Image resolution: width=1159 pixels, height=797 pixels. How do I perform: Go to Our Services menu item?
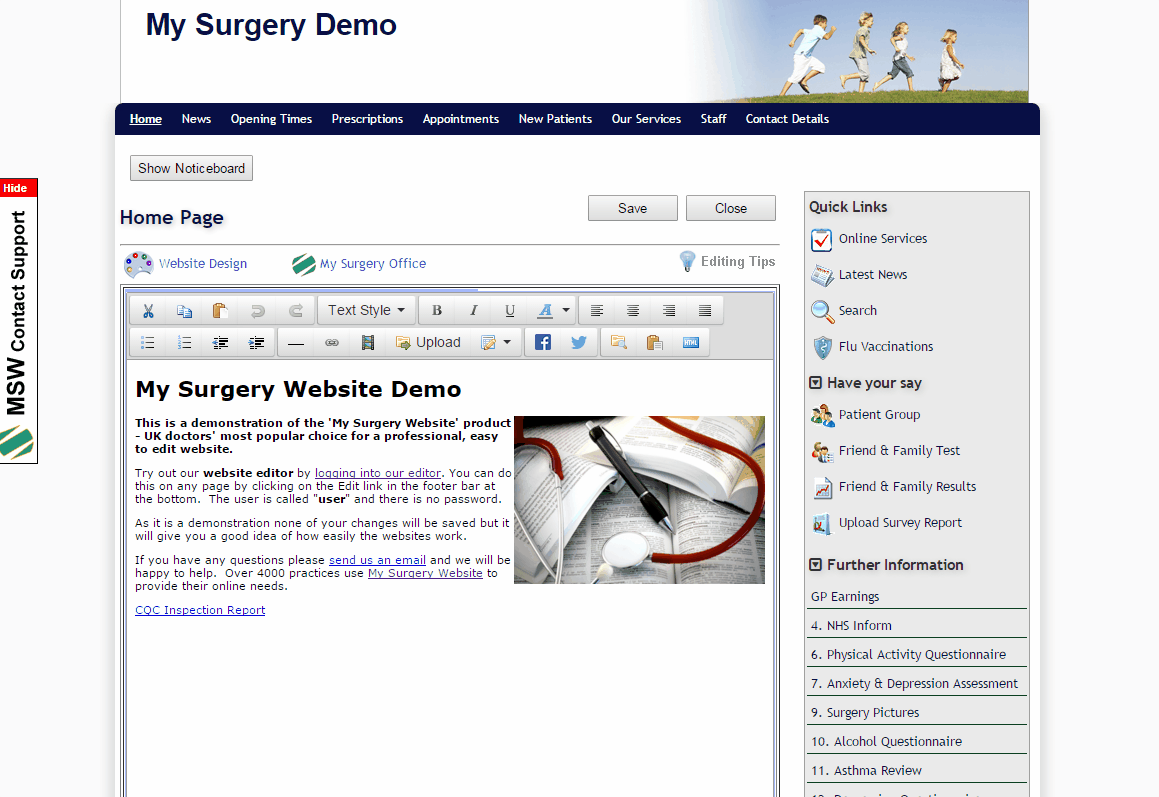click(646, 119)
